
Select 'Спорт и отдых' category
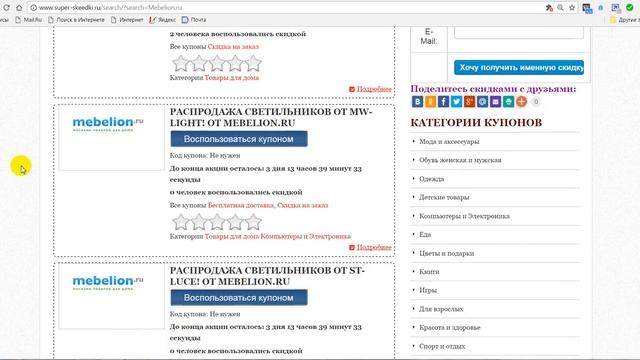[x=442, y=346]
